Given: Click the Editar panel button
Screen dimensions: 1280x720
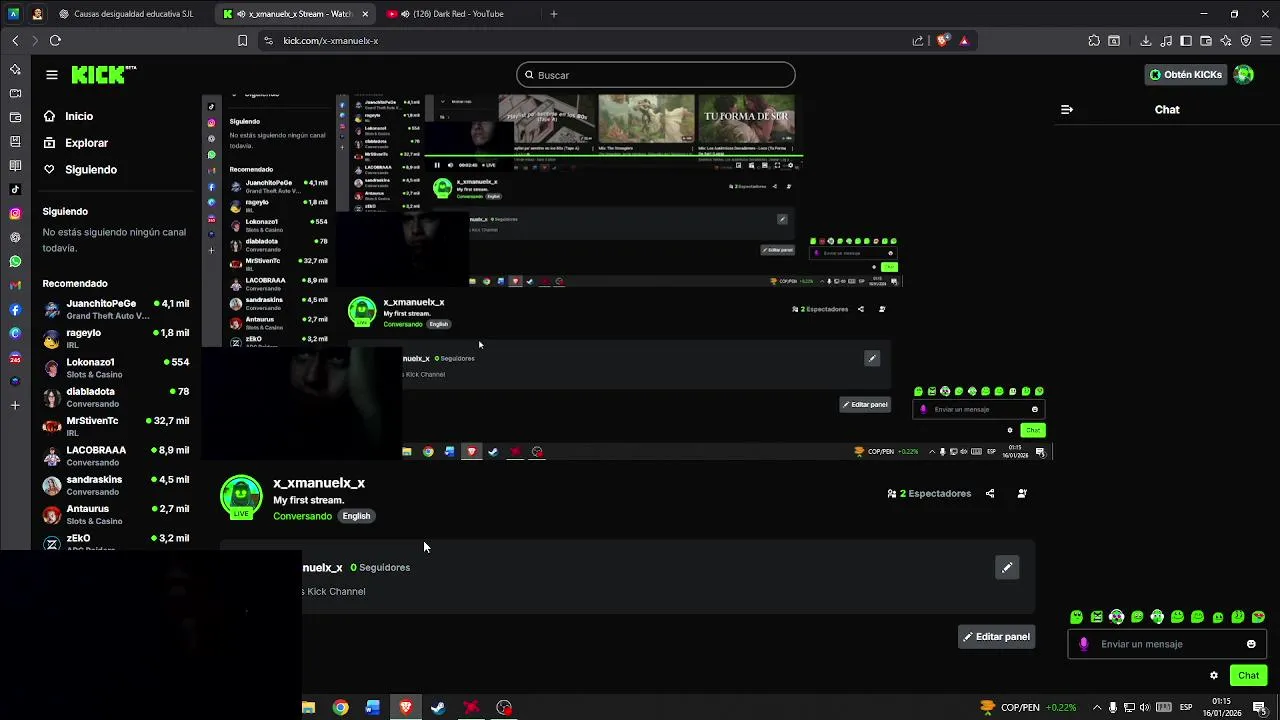Looking at the screenshot, I should (x=996, y=637).
